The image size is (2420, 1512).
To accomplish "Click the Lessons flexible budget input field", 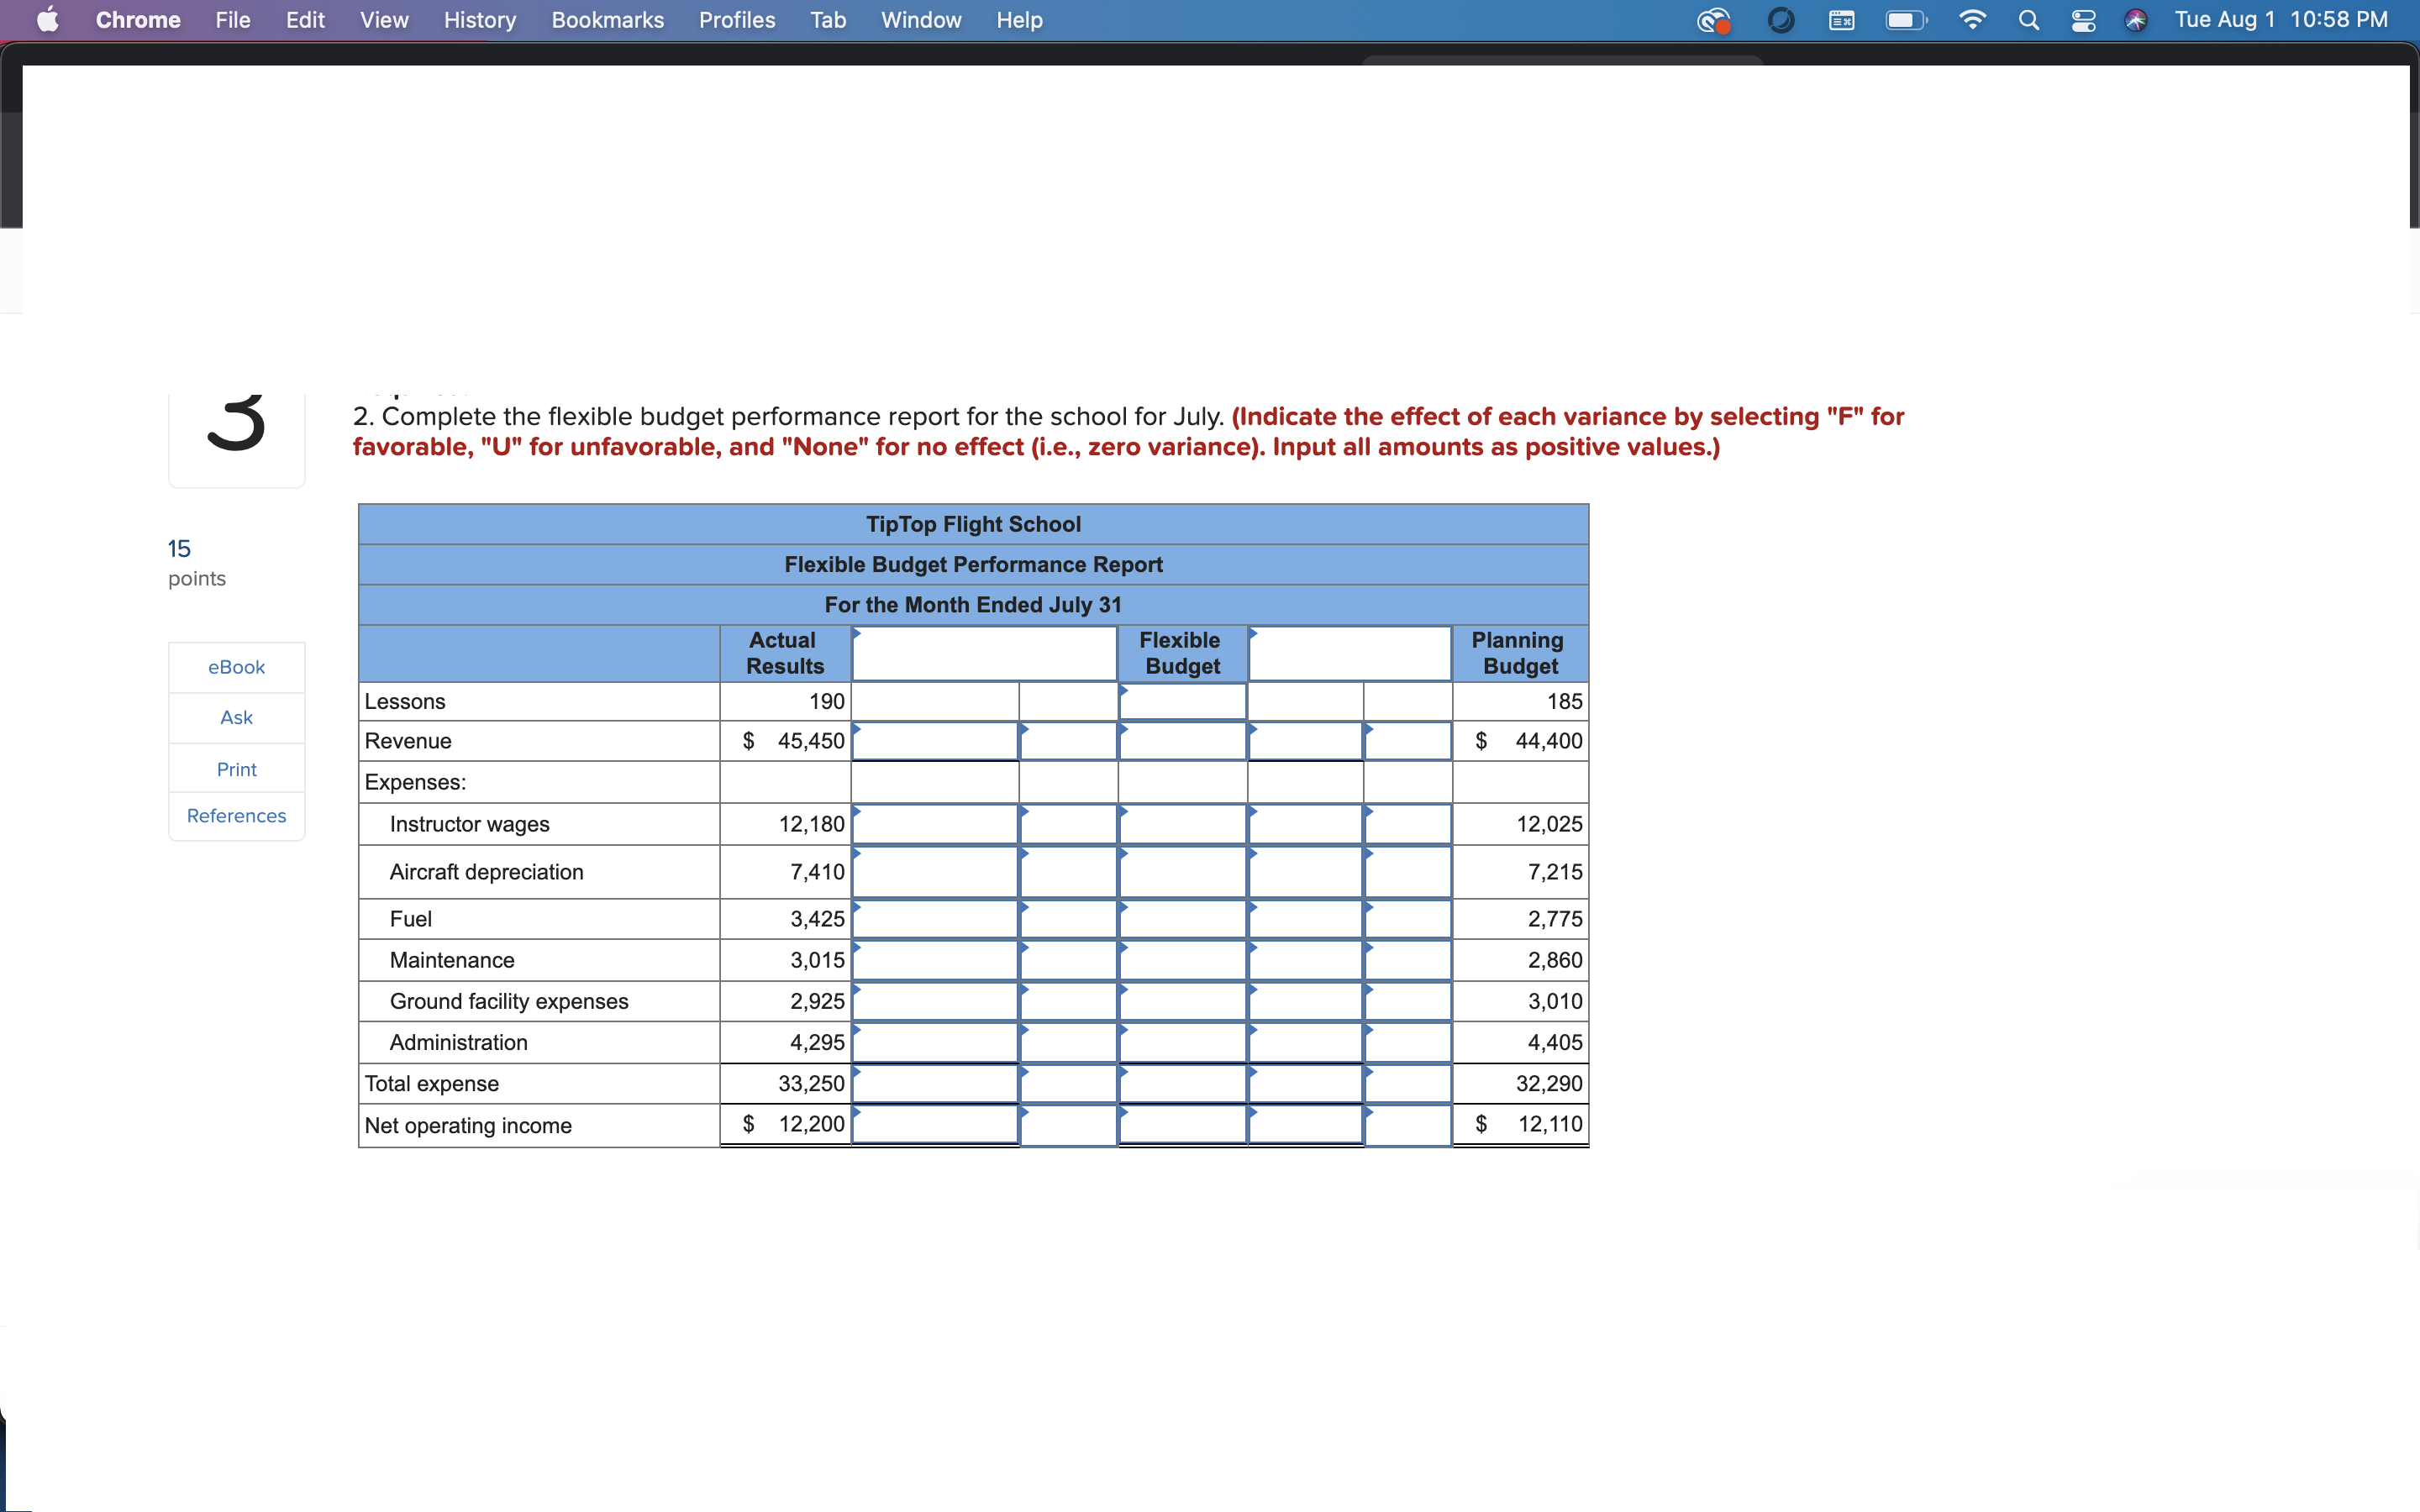I will pos(1182,701).
